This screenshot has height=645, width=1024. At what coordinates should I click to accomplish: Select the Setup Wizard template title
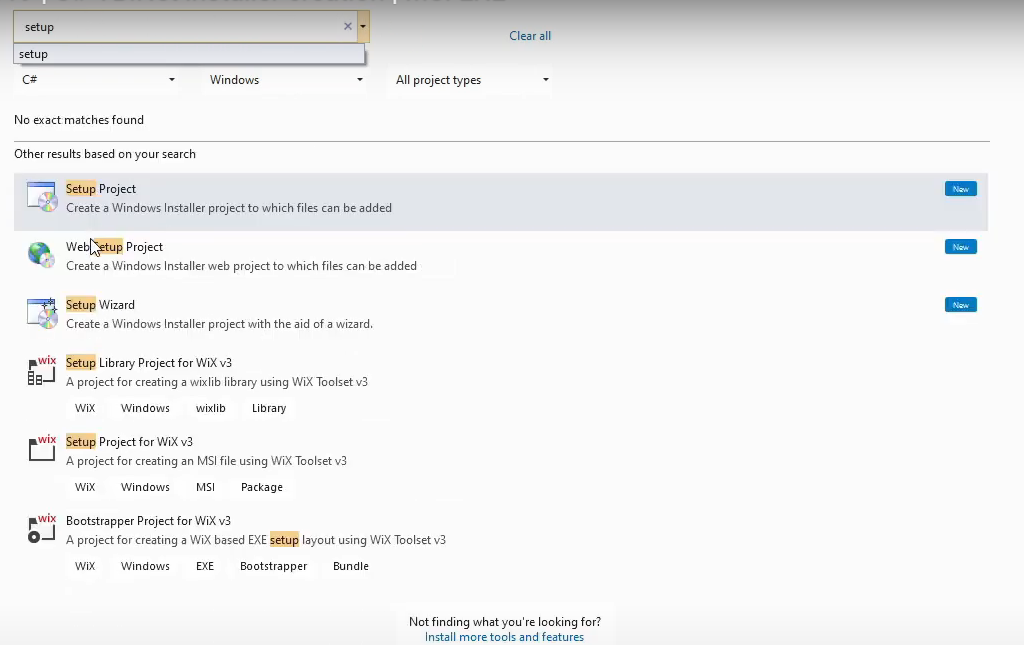point(100,305)
